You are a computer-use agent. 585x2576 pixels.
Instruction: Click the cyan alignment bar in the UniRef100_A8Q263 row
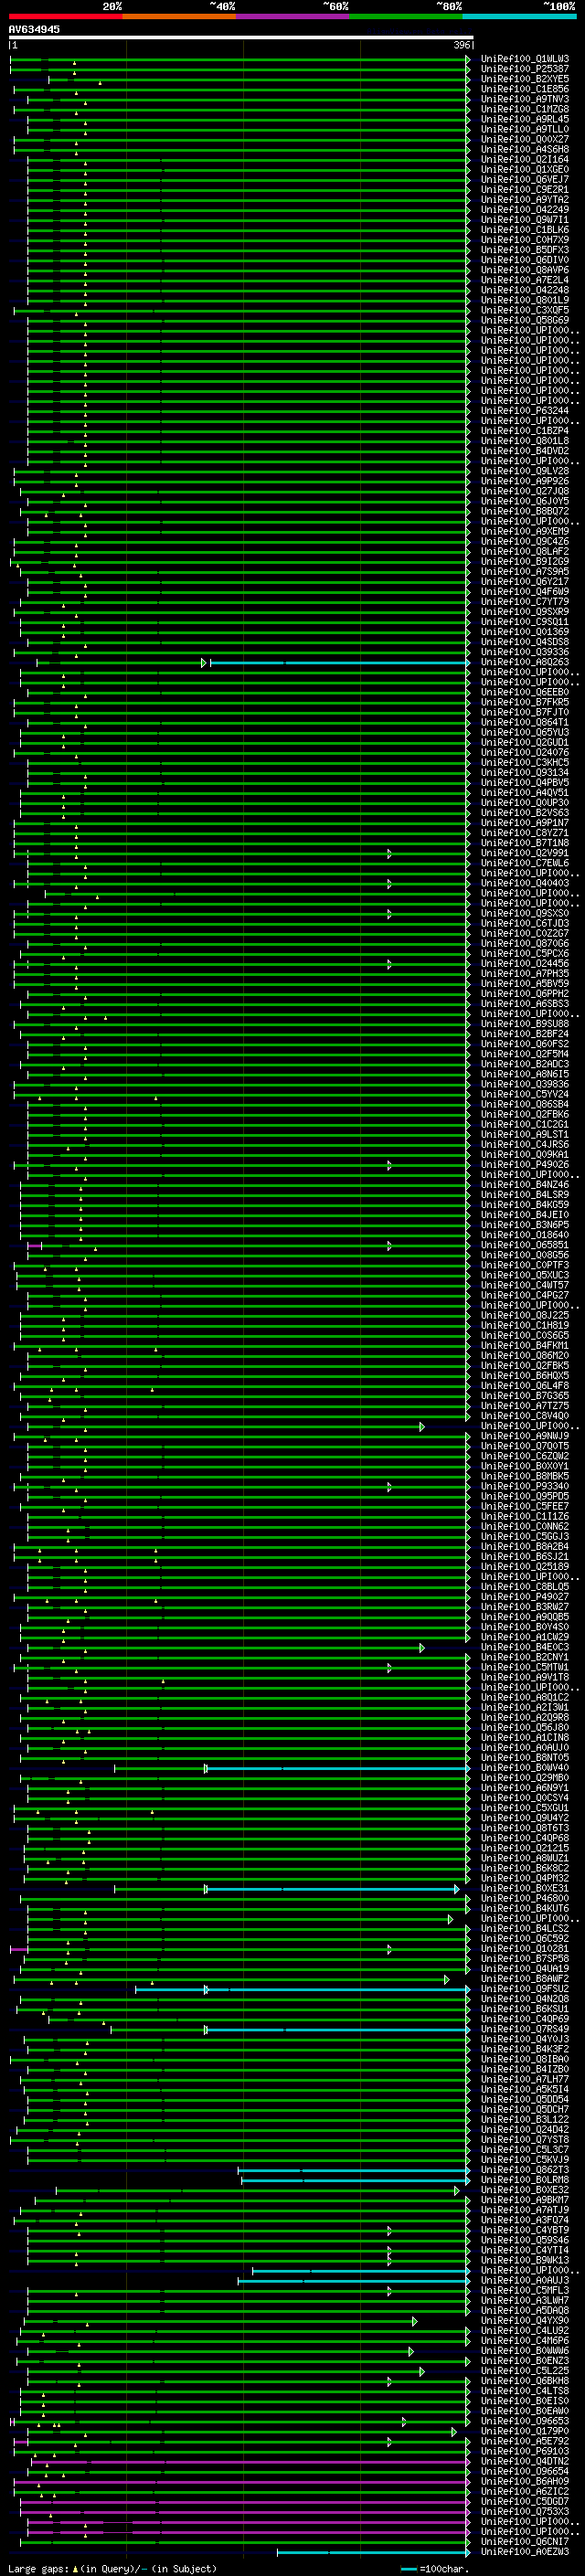339,663
